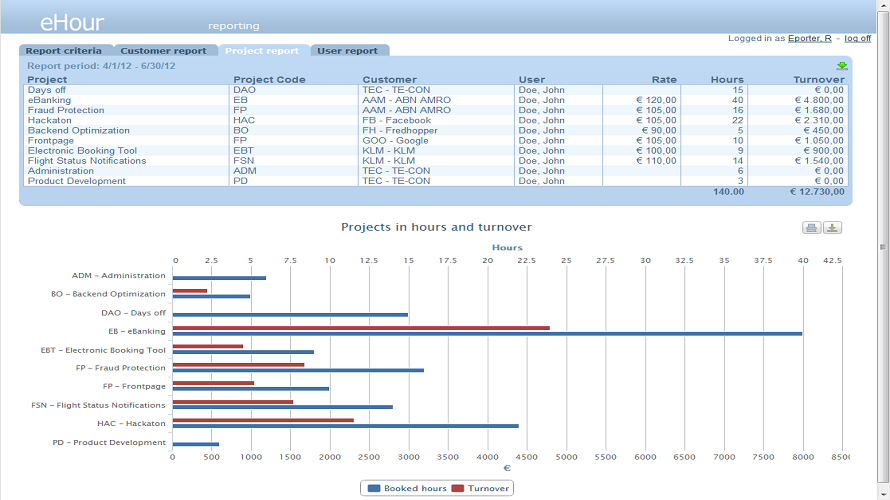The width and height of the screenshot is (890, 500).
Task: Download the chart using the export icon
Action: 832,228
